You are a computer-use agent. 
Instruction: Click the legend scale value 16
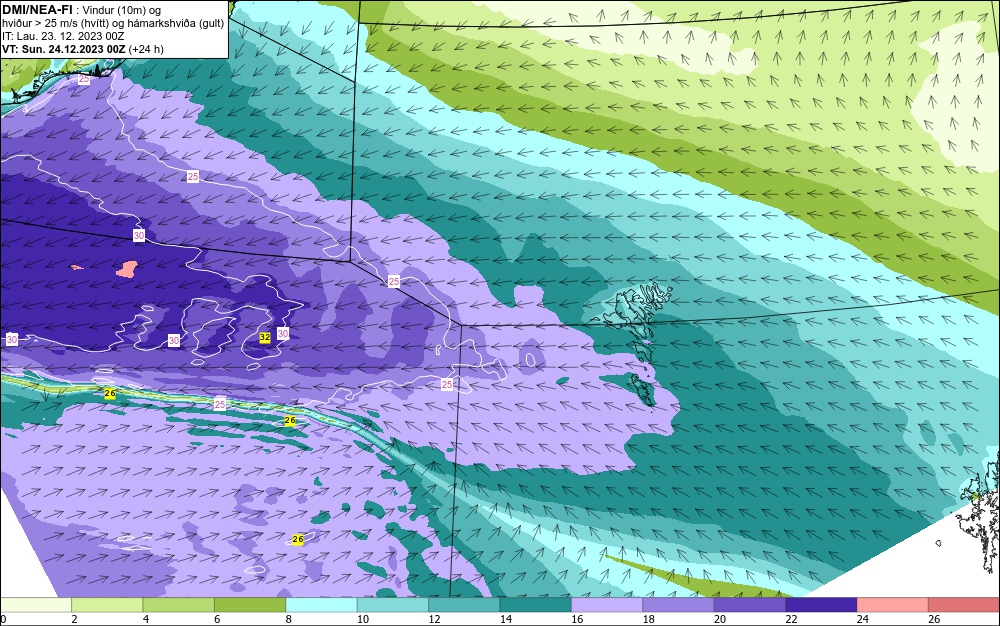click(x=577, y=619)
